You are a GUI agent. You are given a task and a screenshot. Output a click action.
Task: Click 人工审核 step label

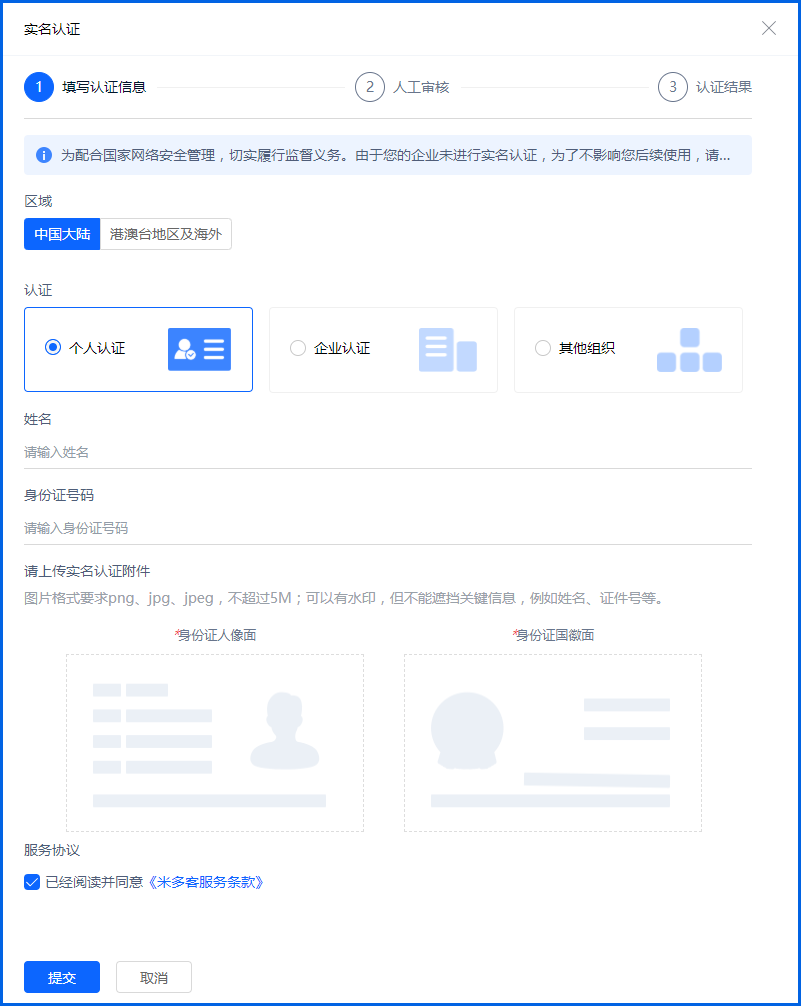421,87
